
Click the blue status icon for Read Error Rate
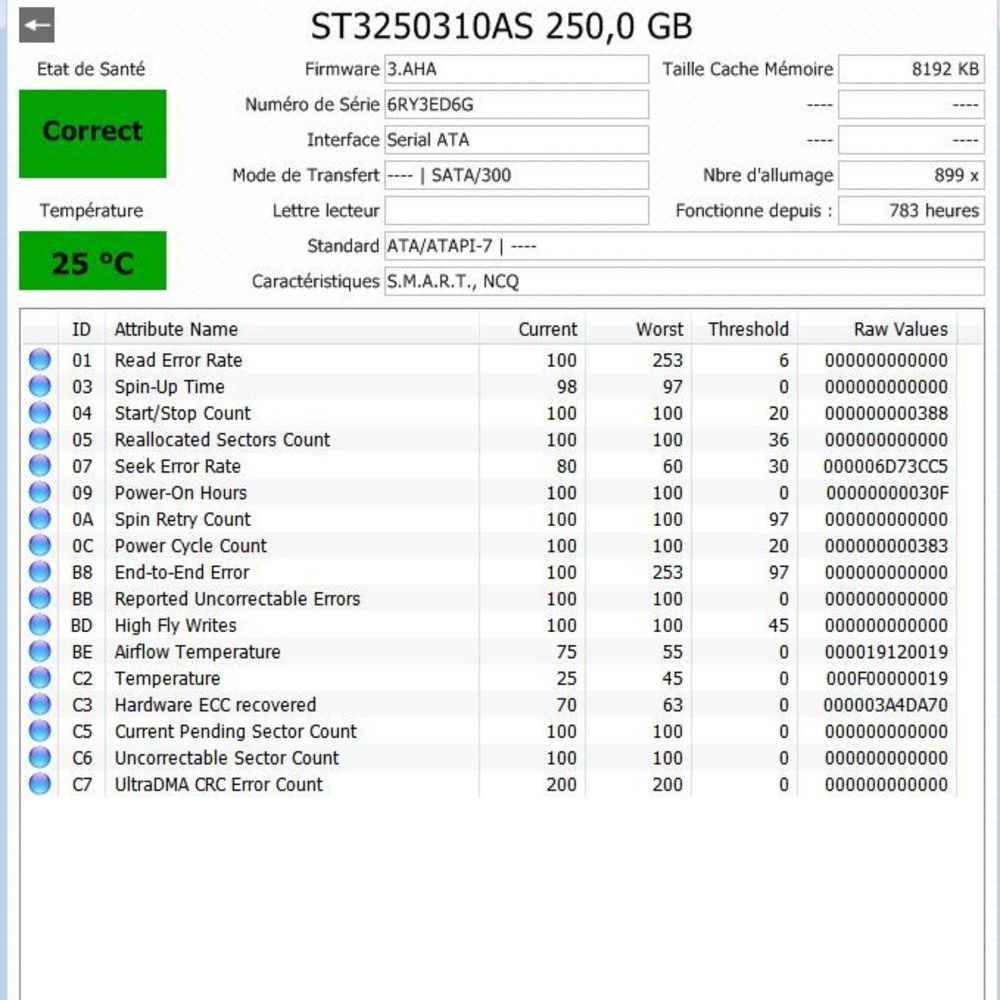tap(40, 360)
